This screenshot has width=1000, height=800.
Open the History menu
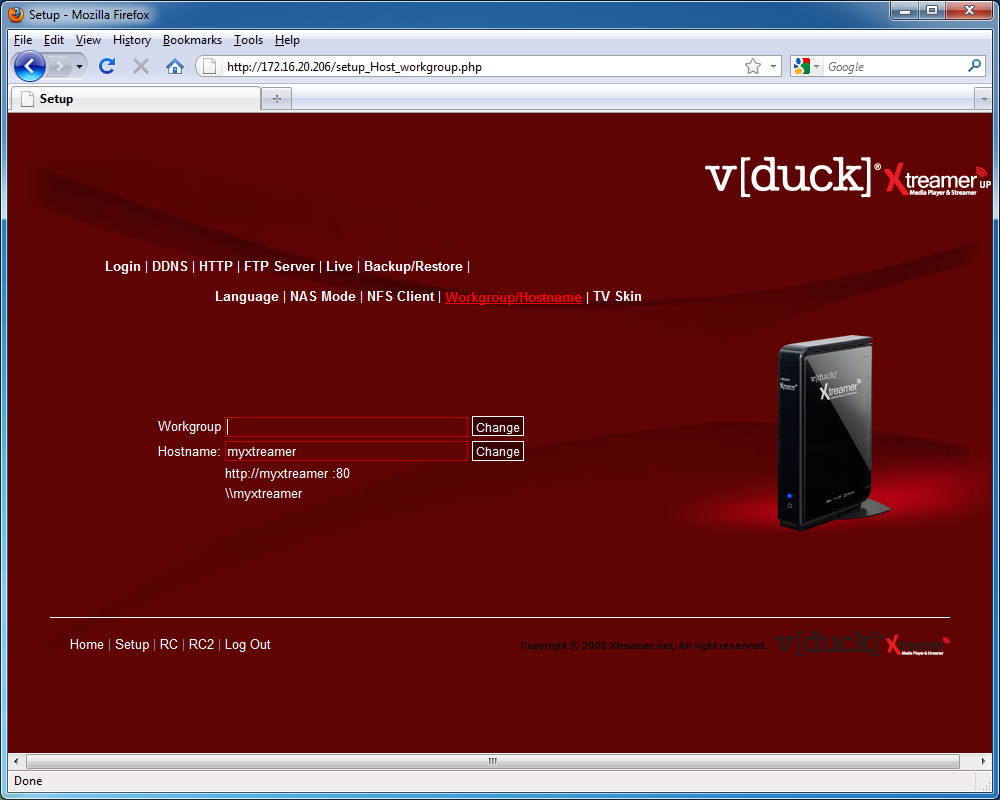(x=131, y=40)
